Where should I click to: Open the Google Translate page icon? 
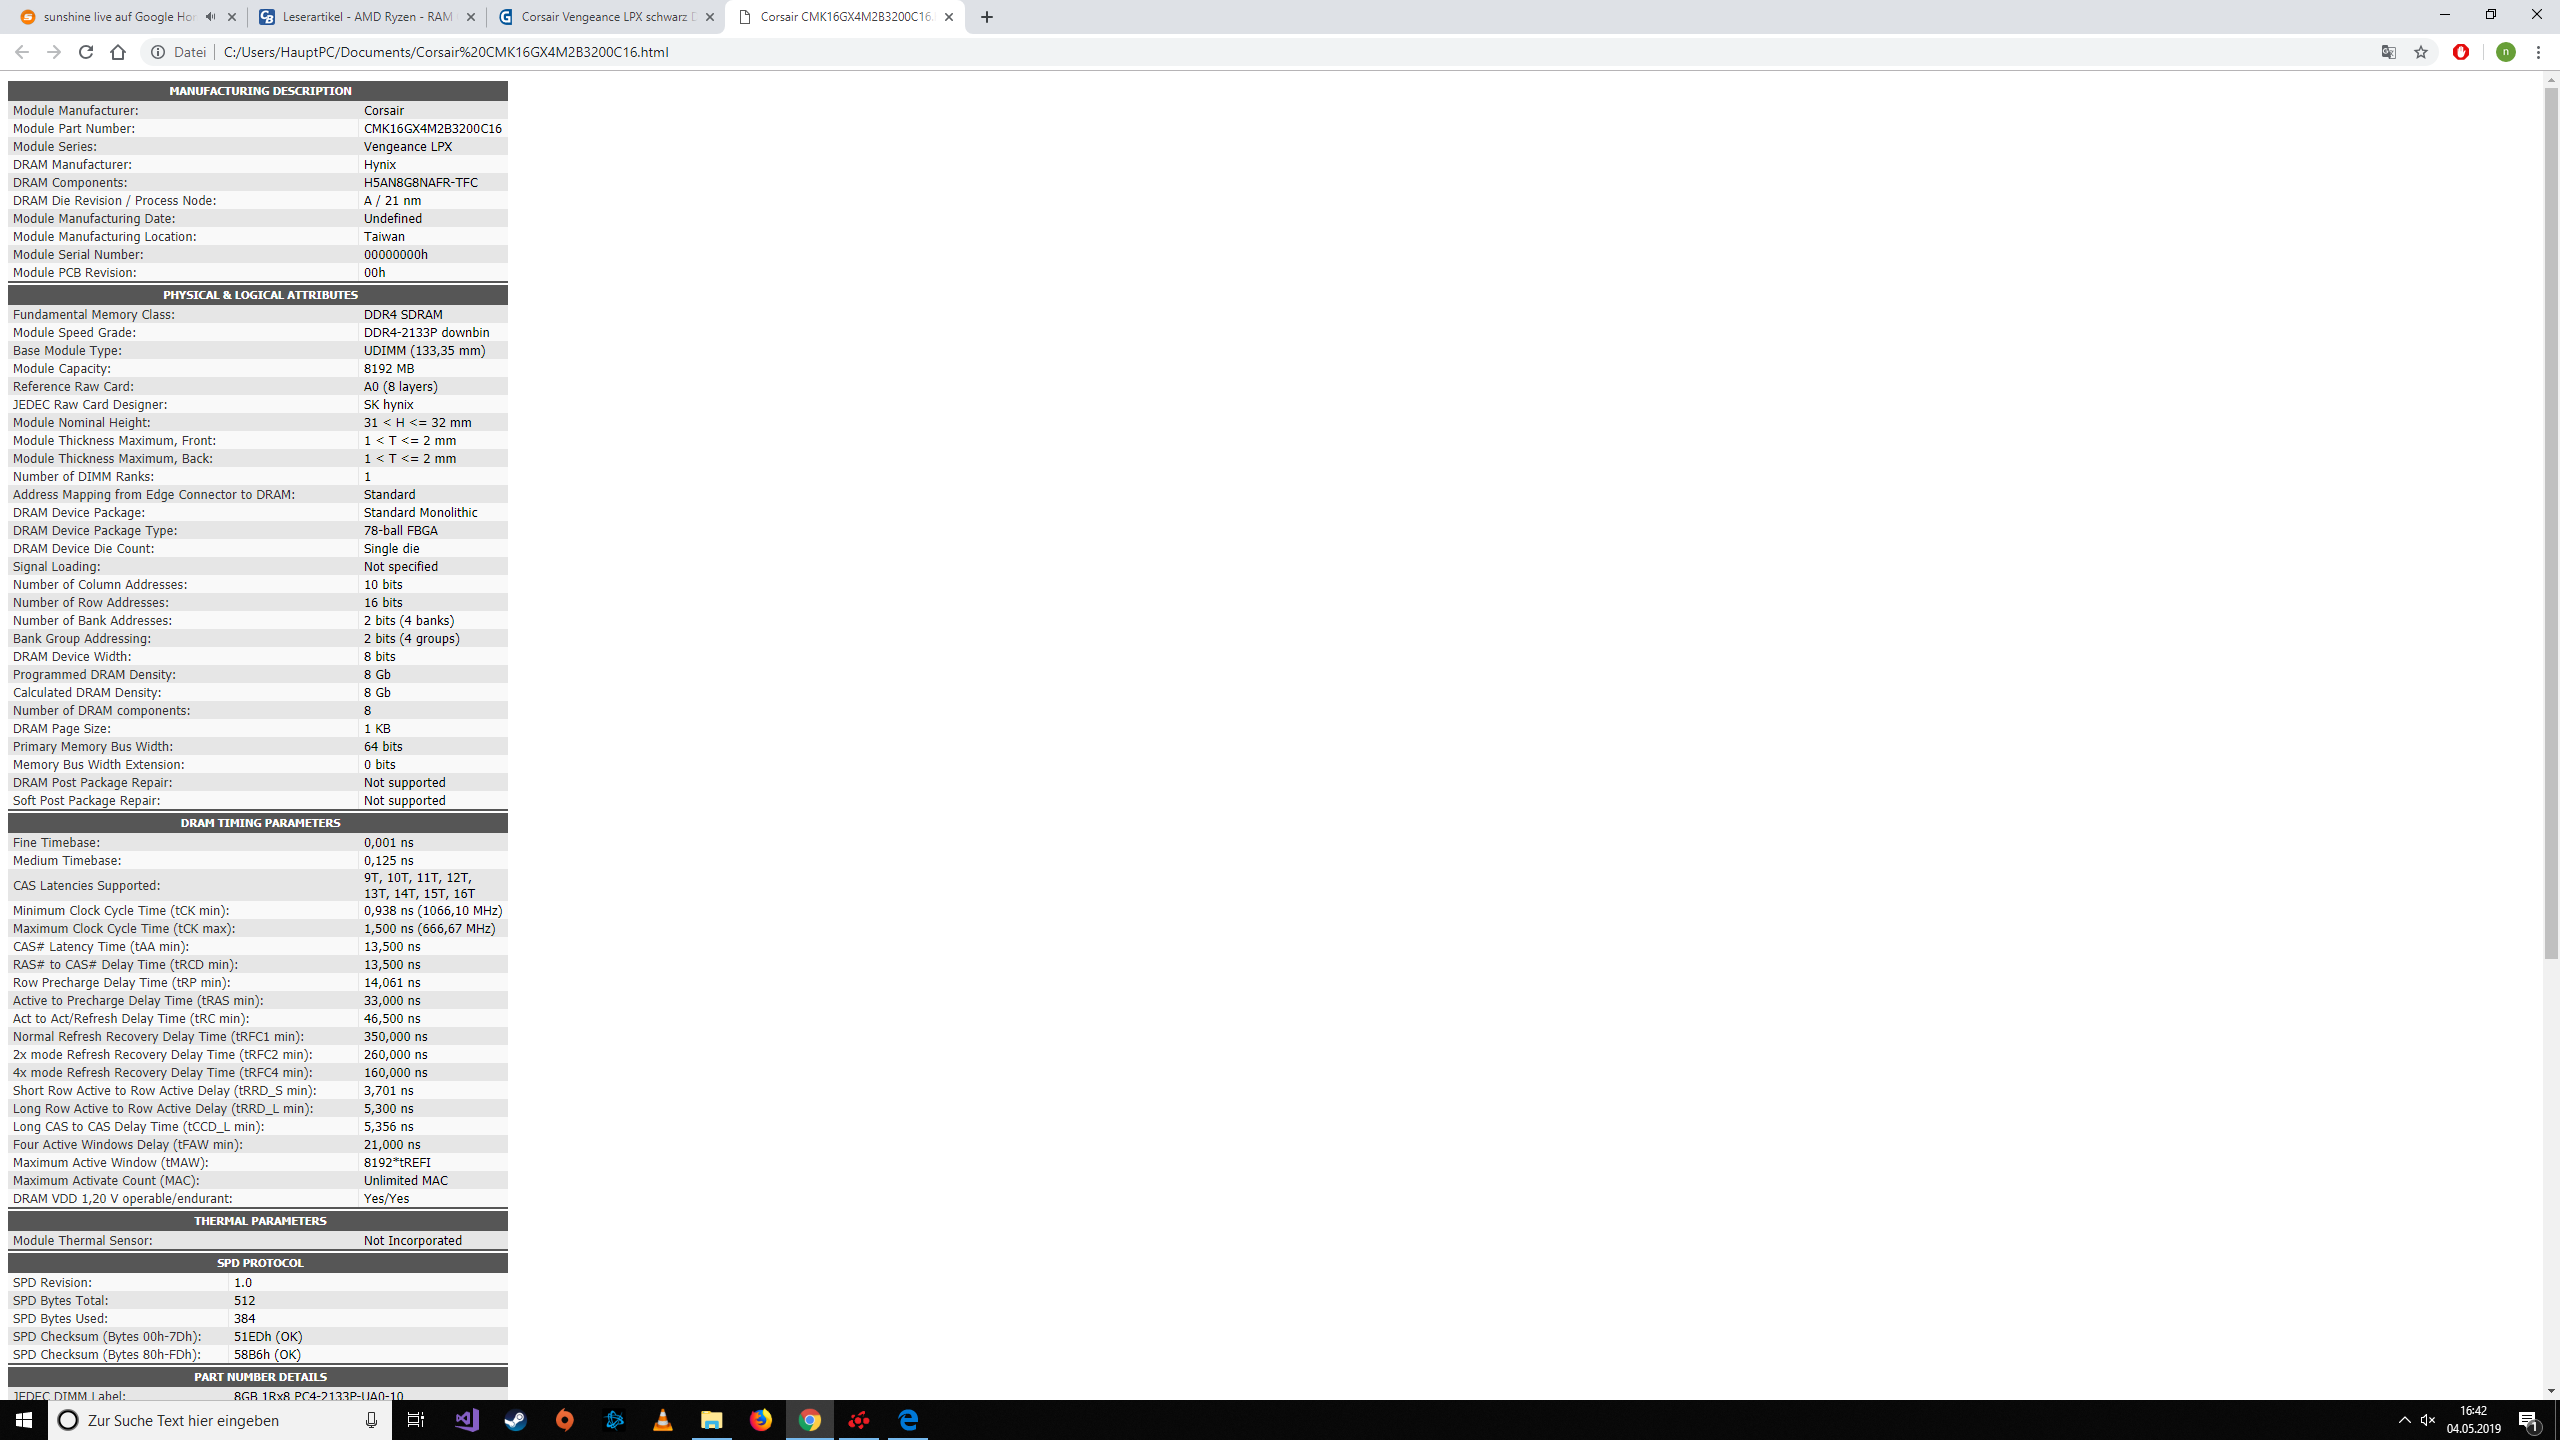tap(2389, 52)
